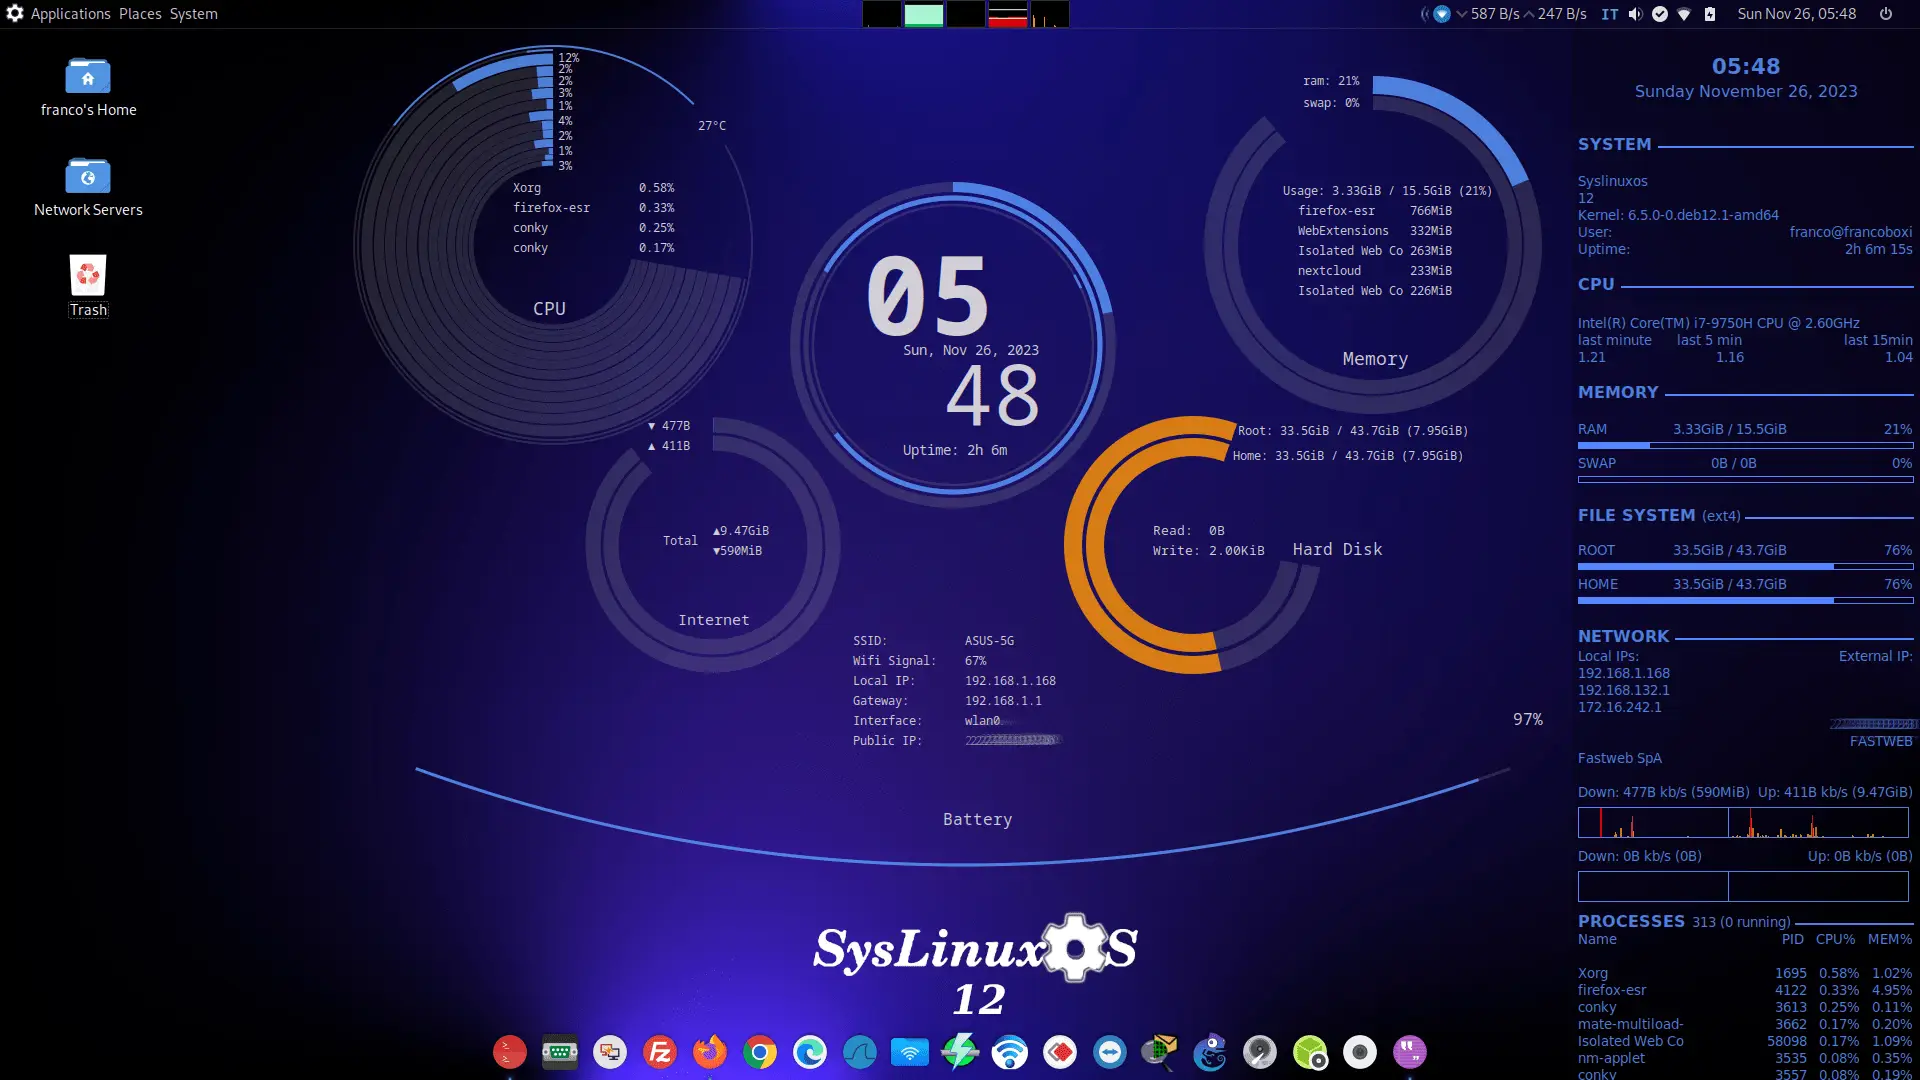Launch FileZilla from the dock
Image resolution: width=1920 pixels, height=1080 pixels.
(x=659, y=1052)
